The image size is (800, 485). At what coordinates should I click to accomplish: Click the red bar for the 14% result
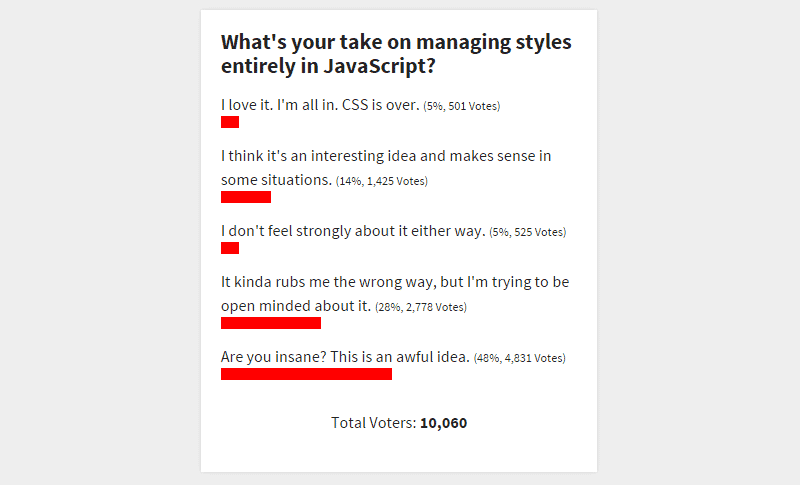(x=246, y=197)
